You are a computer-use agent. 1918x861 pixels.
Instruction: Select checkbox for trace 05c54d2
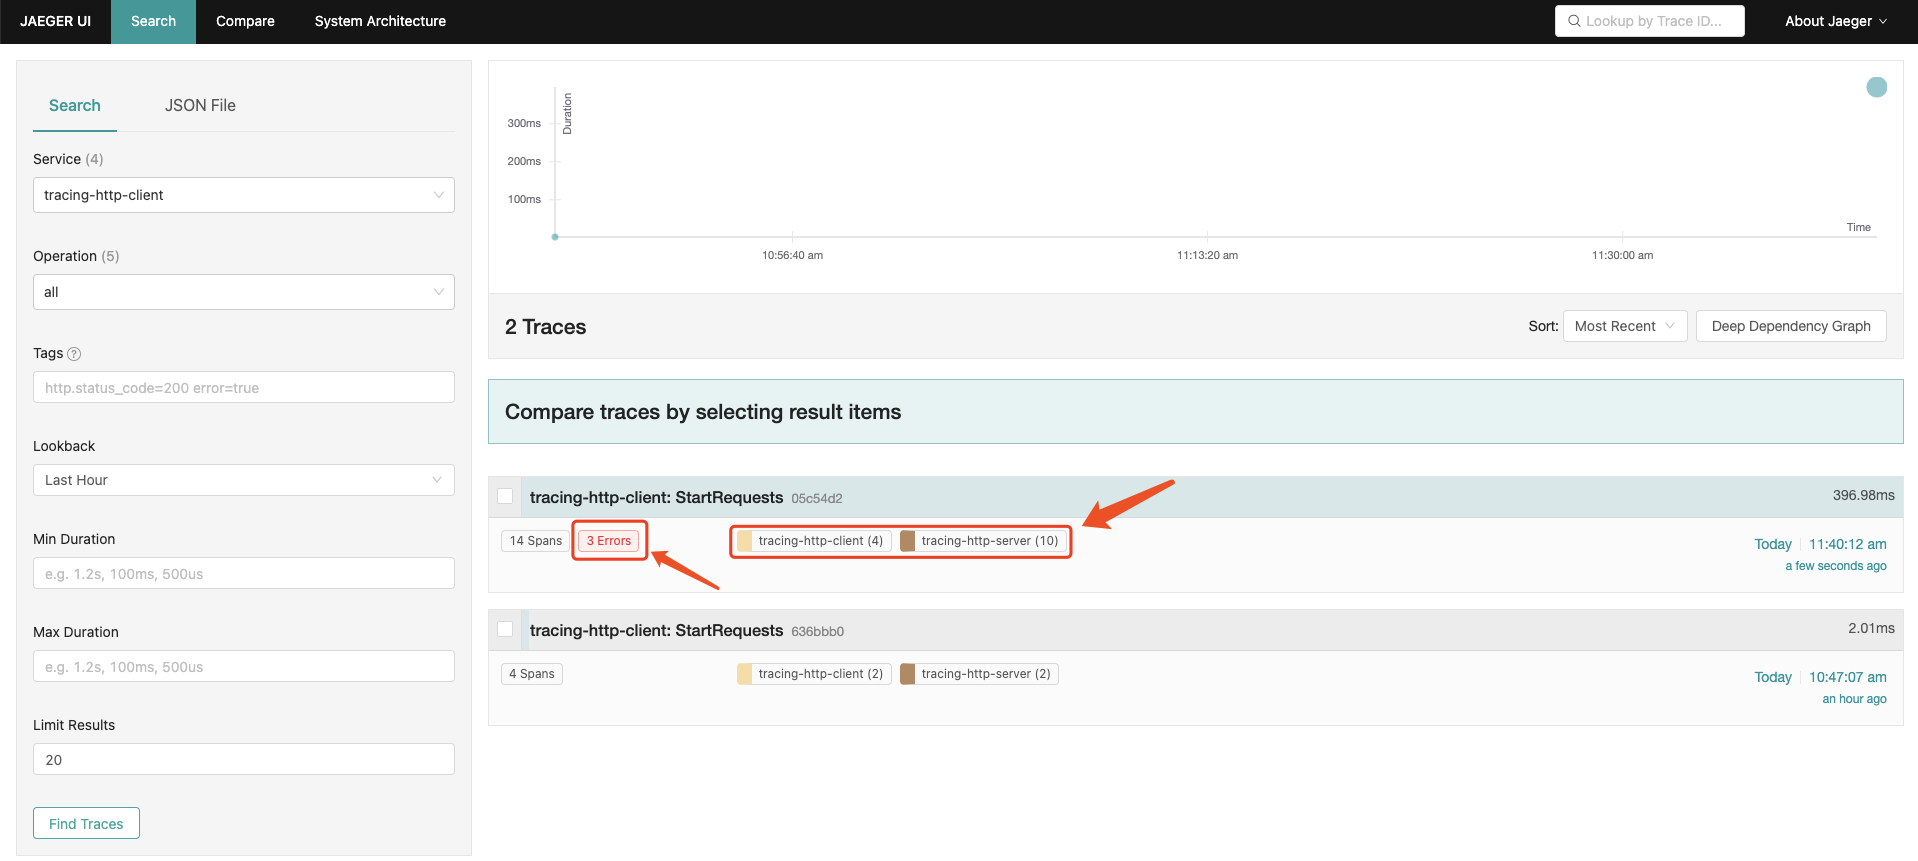(x=505, y=496)
